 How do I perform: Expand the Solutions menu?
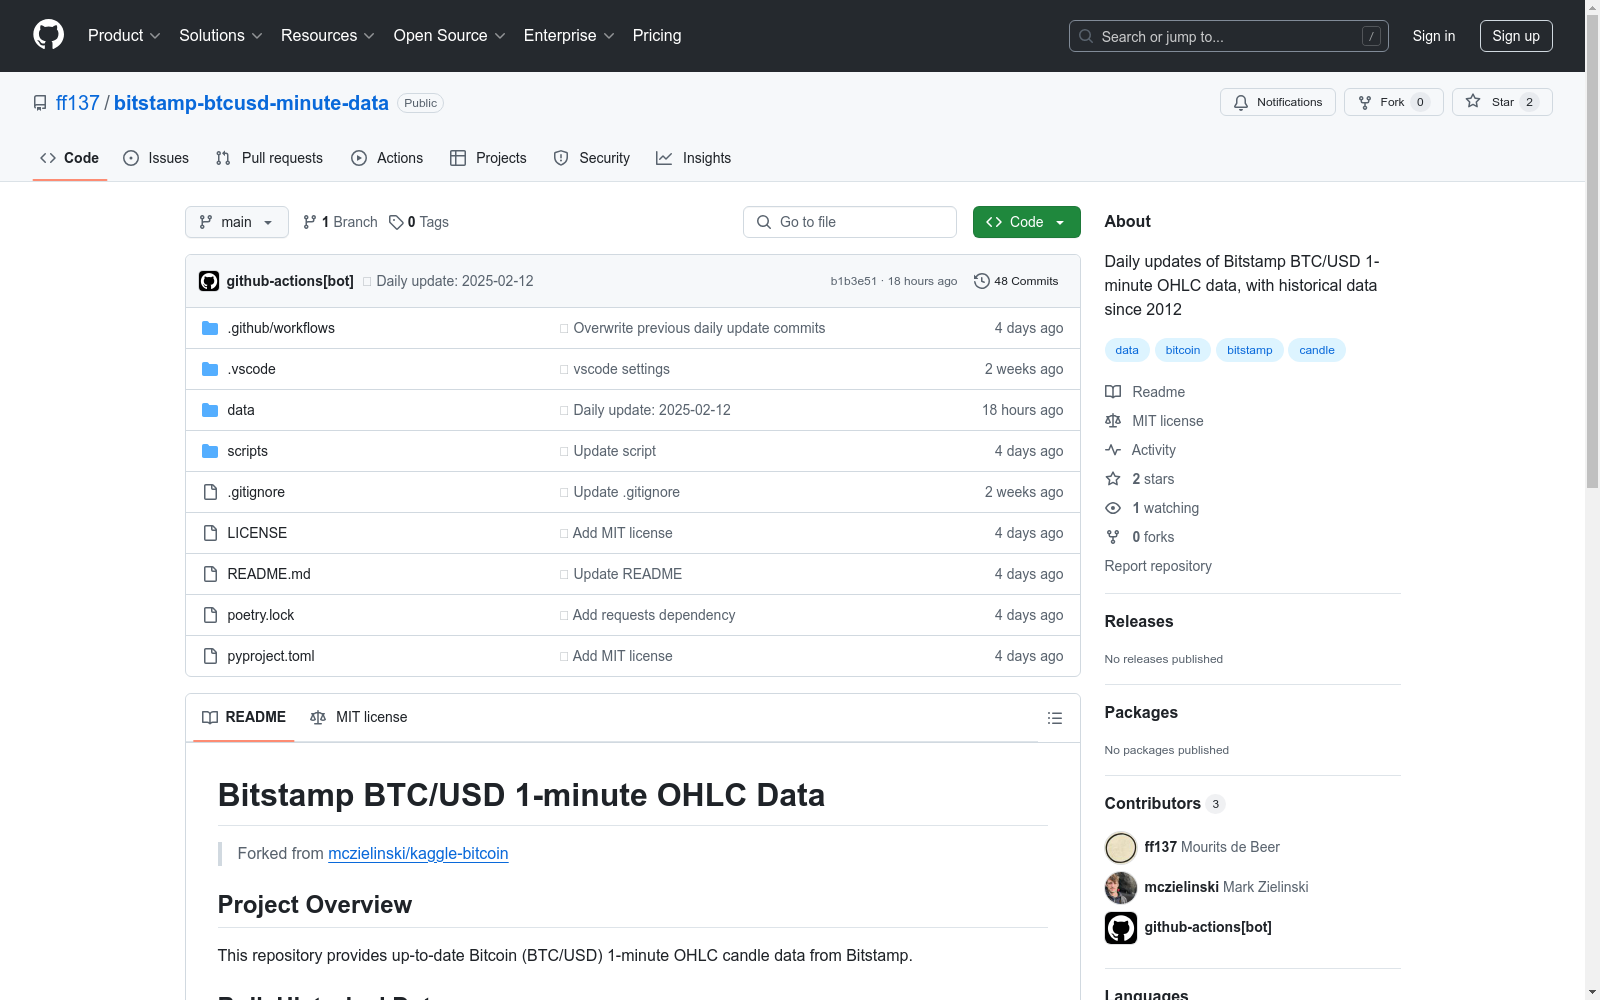[x=221, y=35]
